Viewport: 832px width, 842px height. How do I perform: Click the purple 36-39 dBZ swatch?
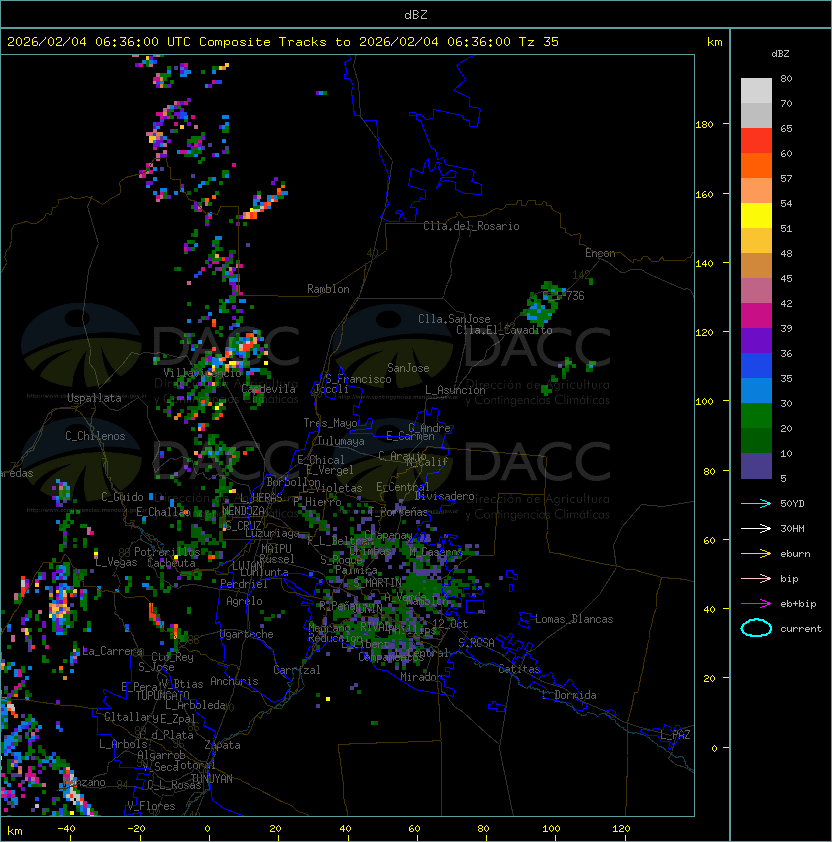[x=756, y=340]
